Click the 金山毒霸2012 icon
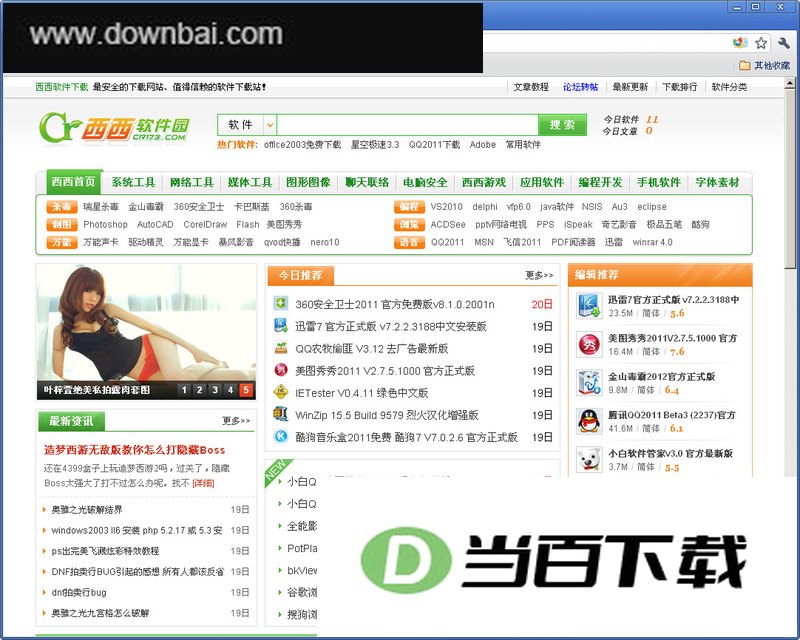Image resolution: width=800 pixels, height=640 pixels. (589, 383)
